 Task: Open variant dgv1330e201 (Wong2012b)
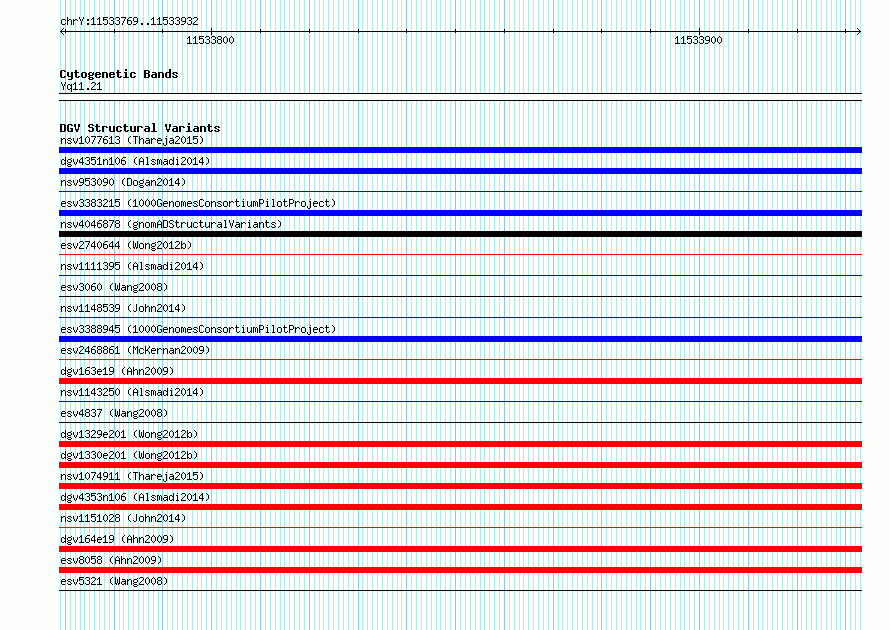point(129,455)
